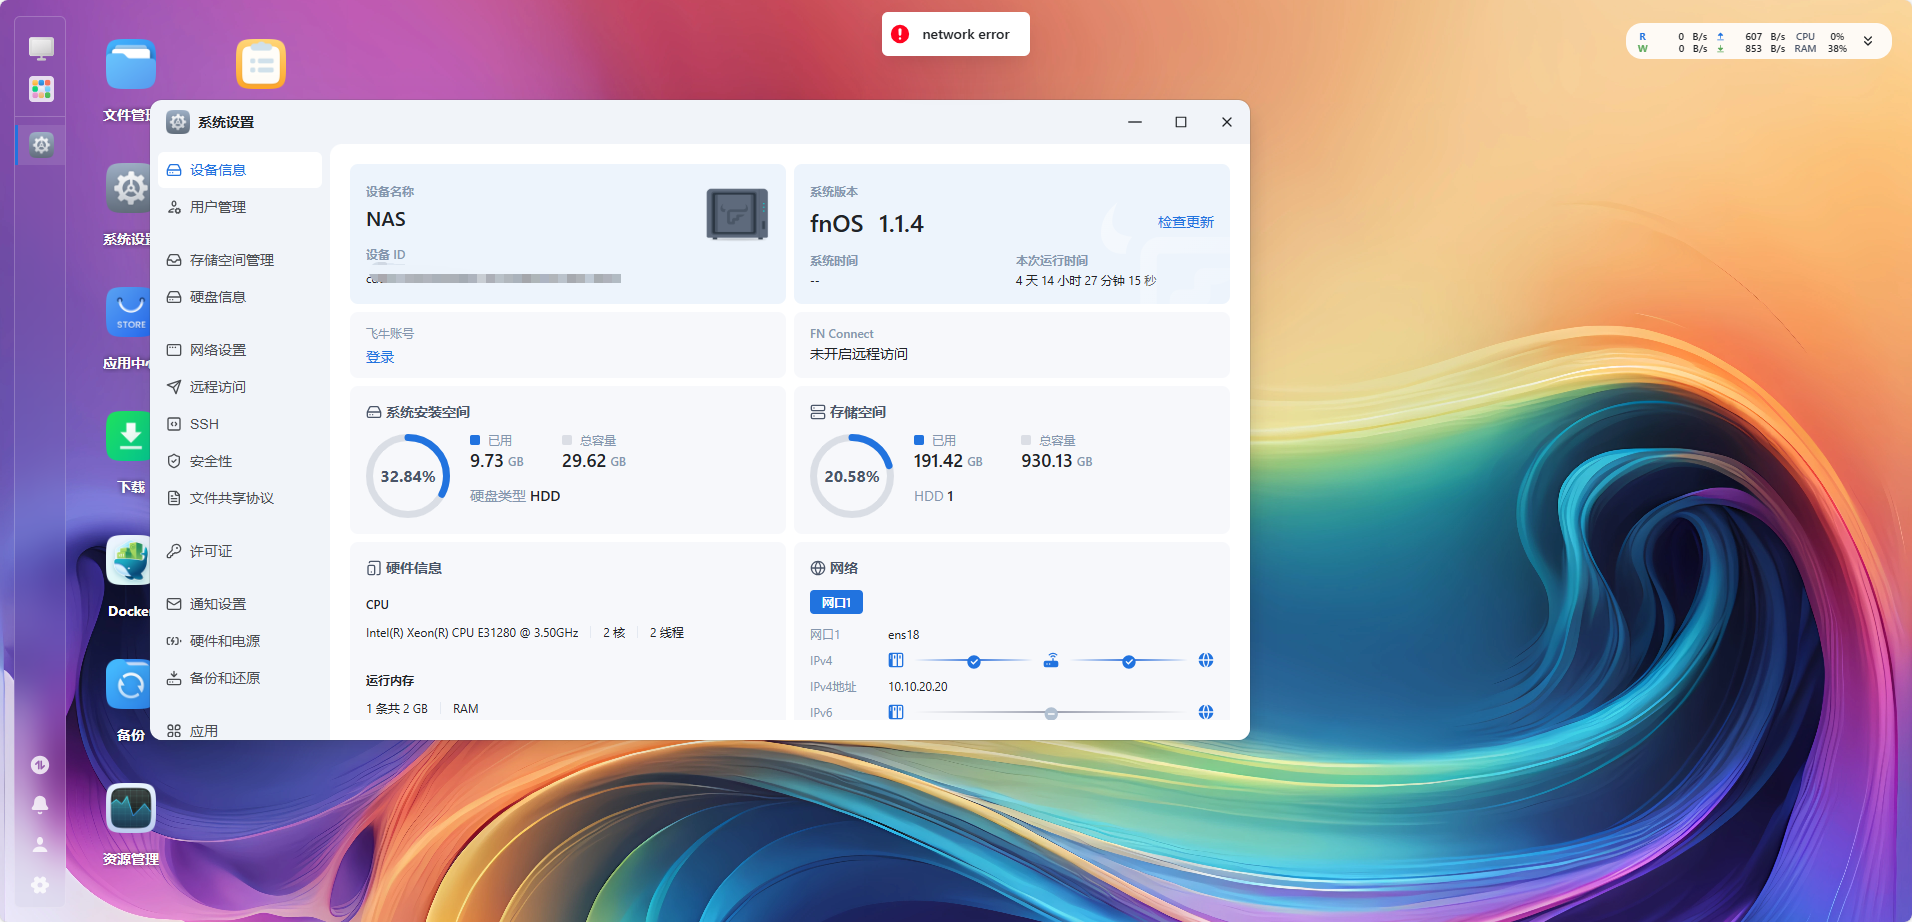The image size is (1912, 922).
Task: Open the SSH settings section
Action: pyautogui.click(x=240, y=424)
